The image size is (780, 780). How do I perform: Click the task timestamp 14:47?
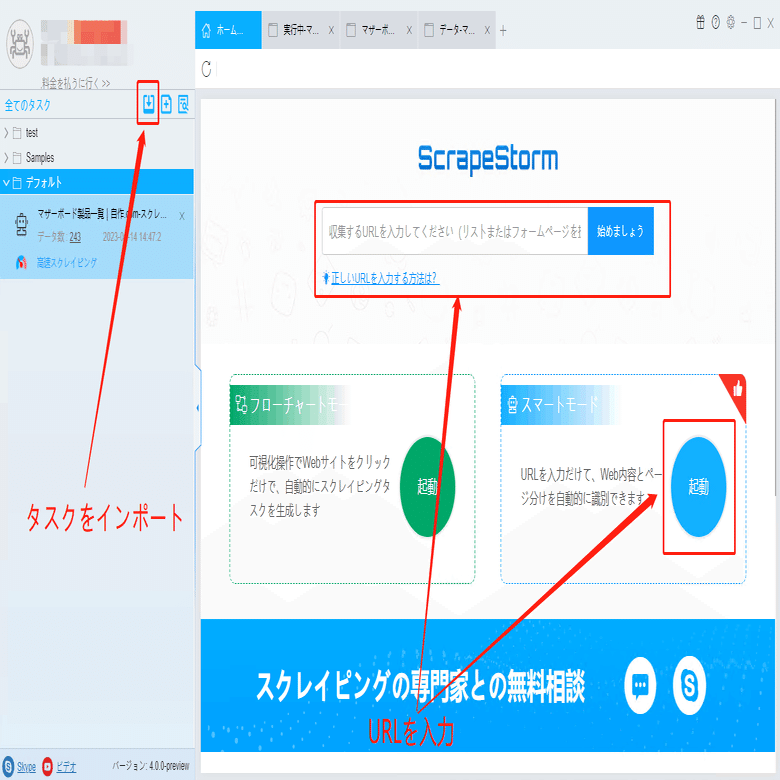(x=132, y=237)
